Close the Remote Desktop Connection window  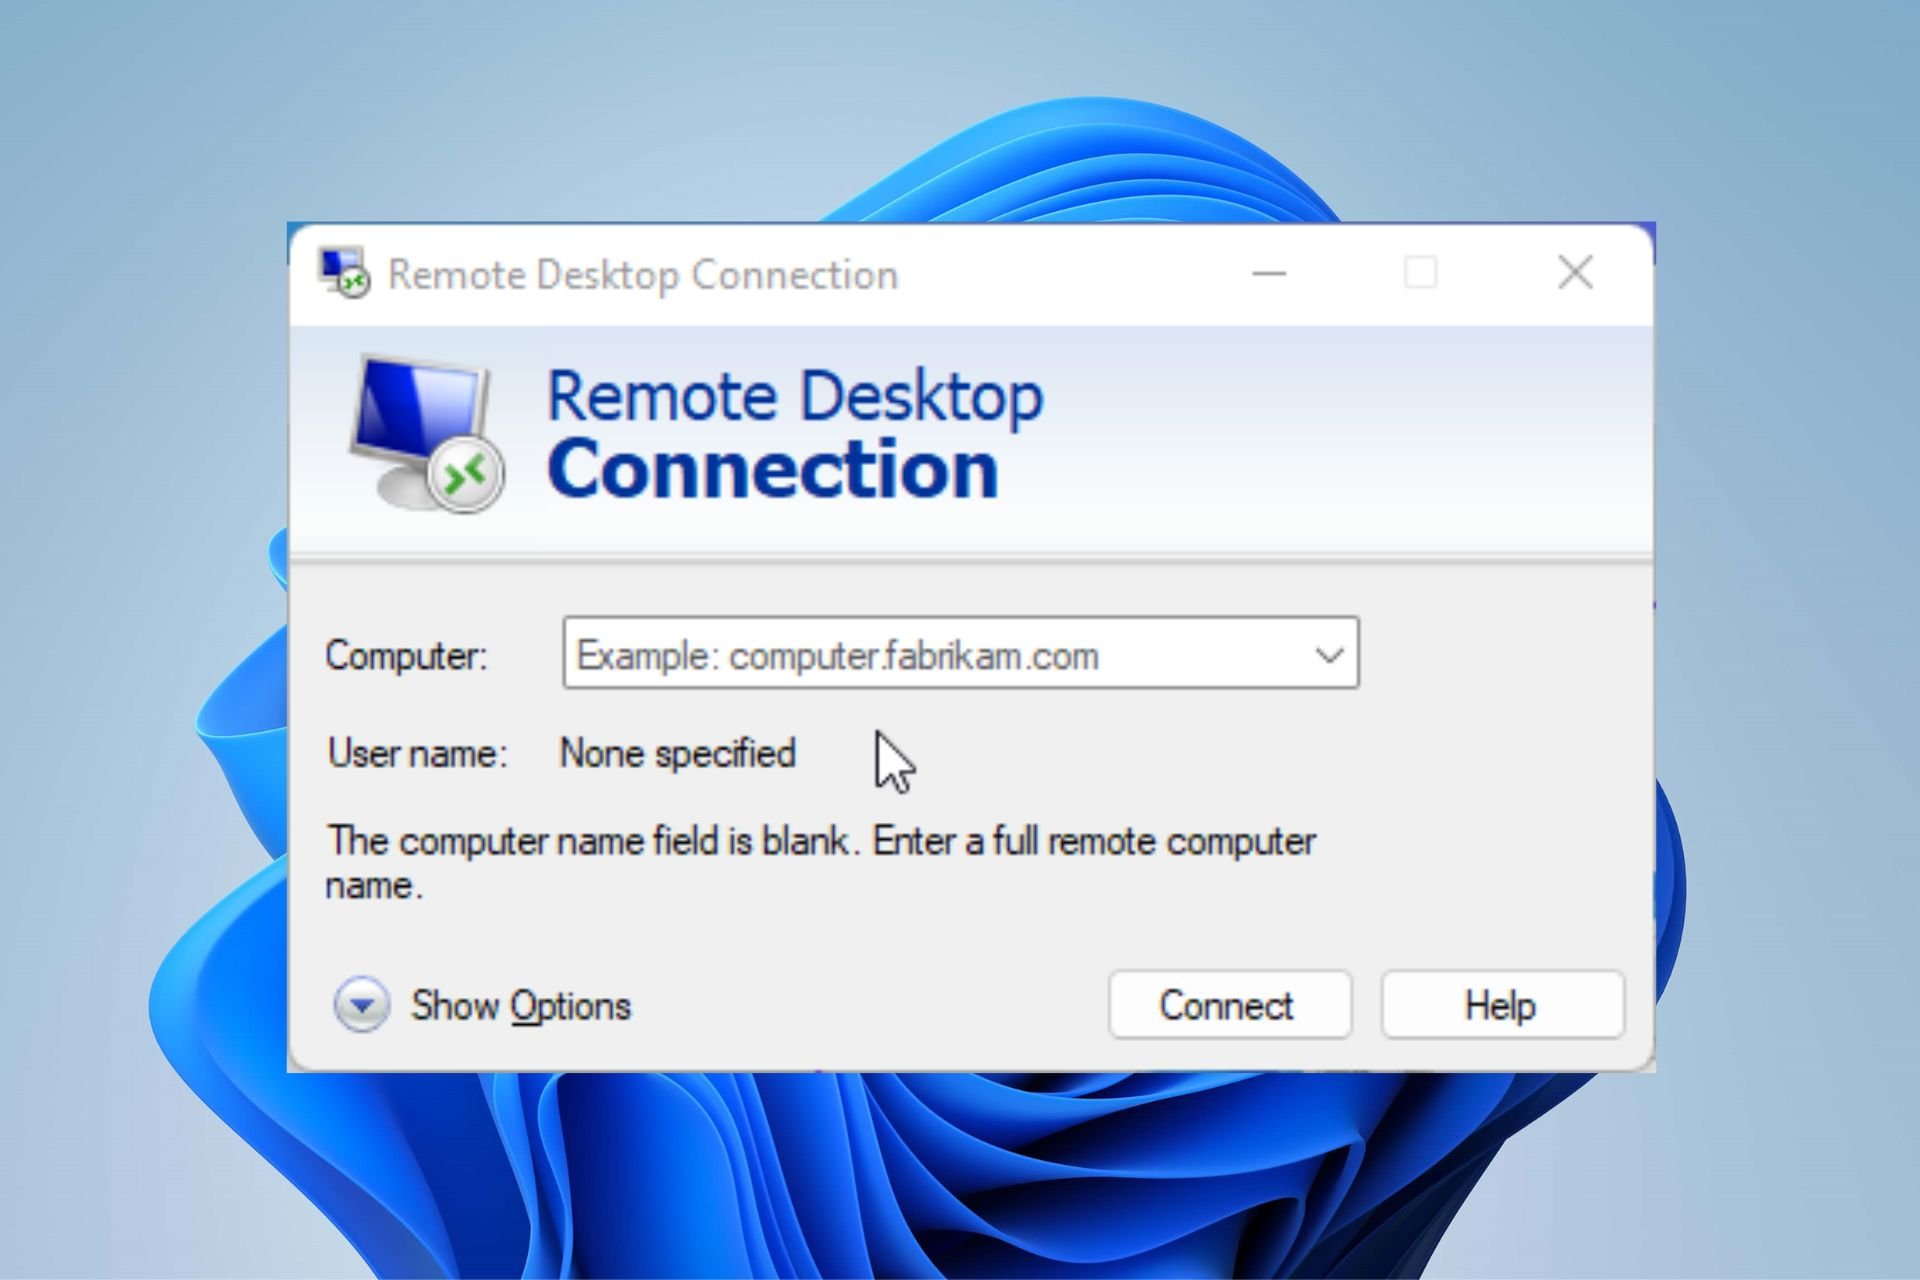[1575, 273]
